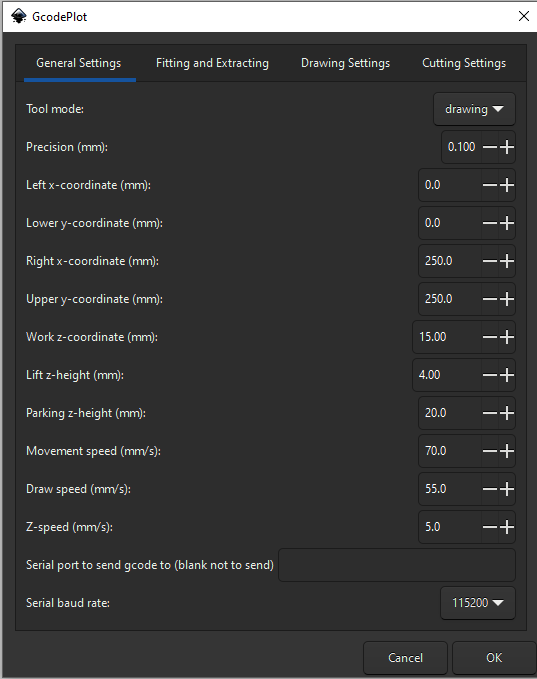Viewport: 537px width, 679px height.
Task: Increase Movement speed with plus icon
Action: click(x=507, y=451)
